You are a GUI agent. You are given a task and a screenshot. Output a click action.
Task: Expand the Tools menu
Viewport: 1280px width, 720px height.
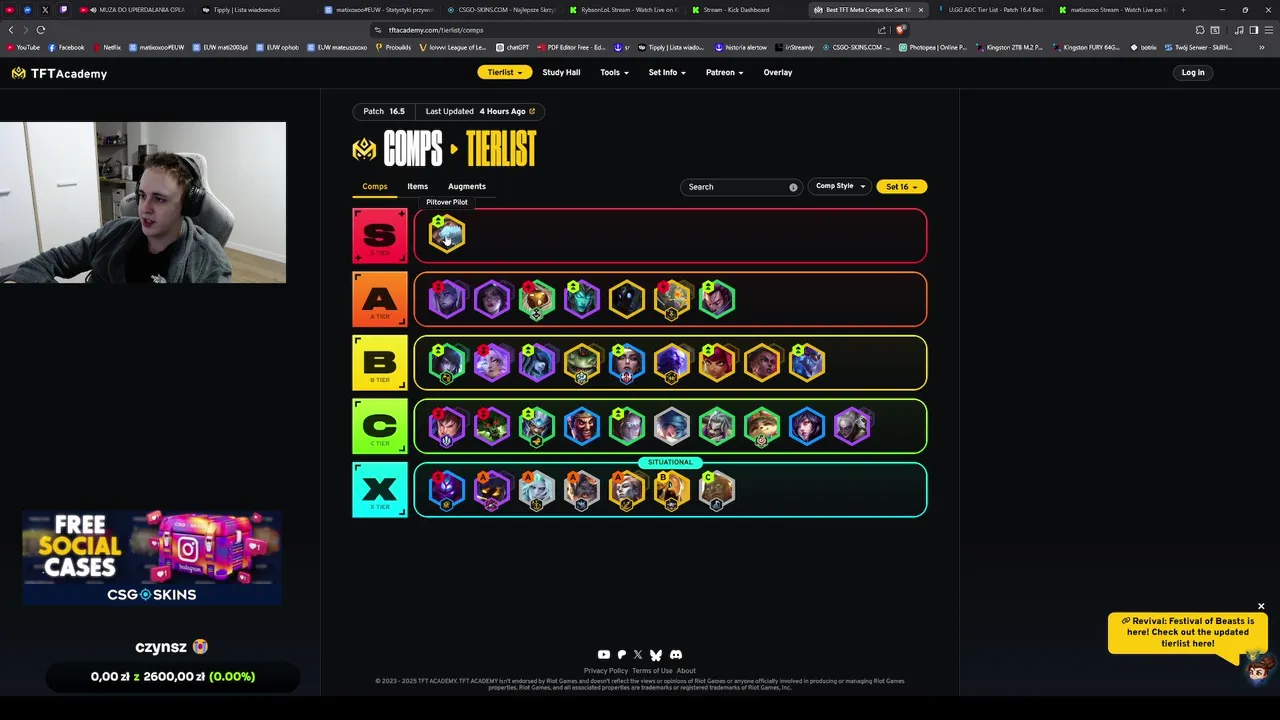pyautogui.click(x=614, y=72)
